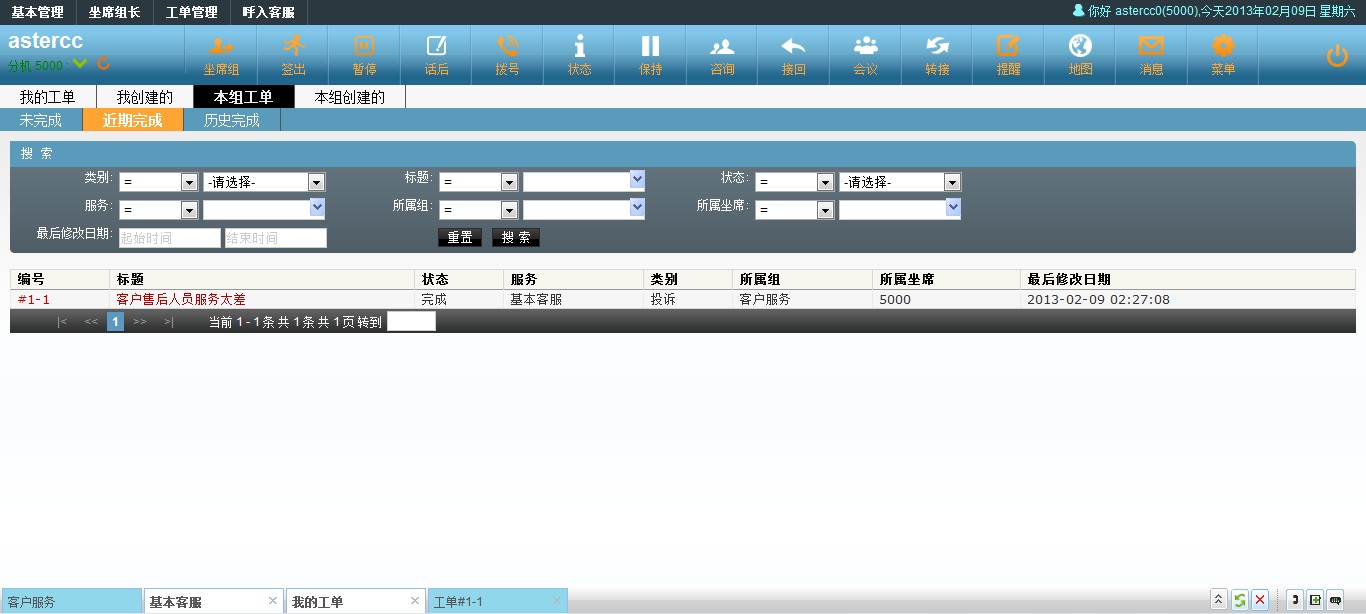Click the 签出 sign-out toolbar icon
Image resolution: width=1366 pixels, height=614 pixels.
coord(293,45)
